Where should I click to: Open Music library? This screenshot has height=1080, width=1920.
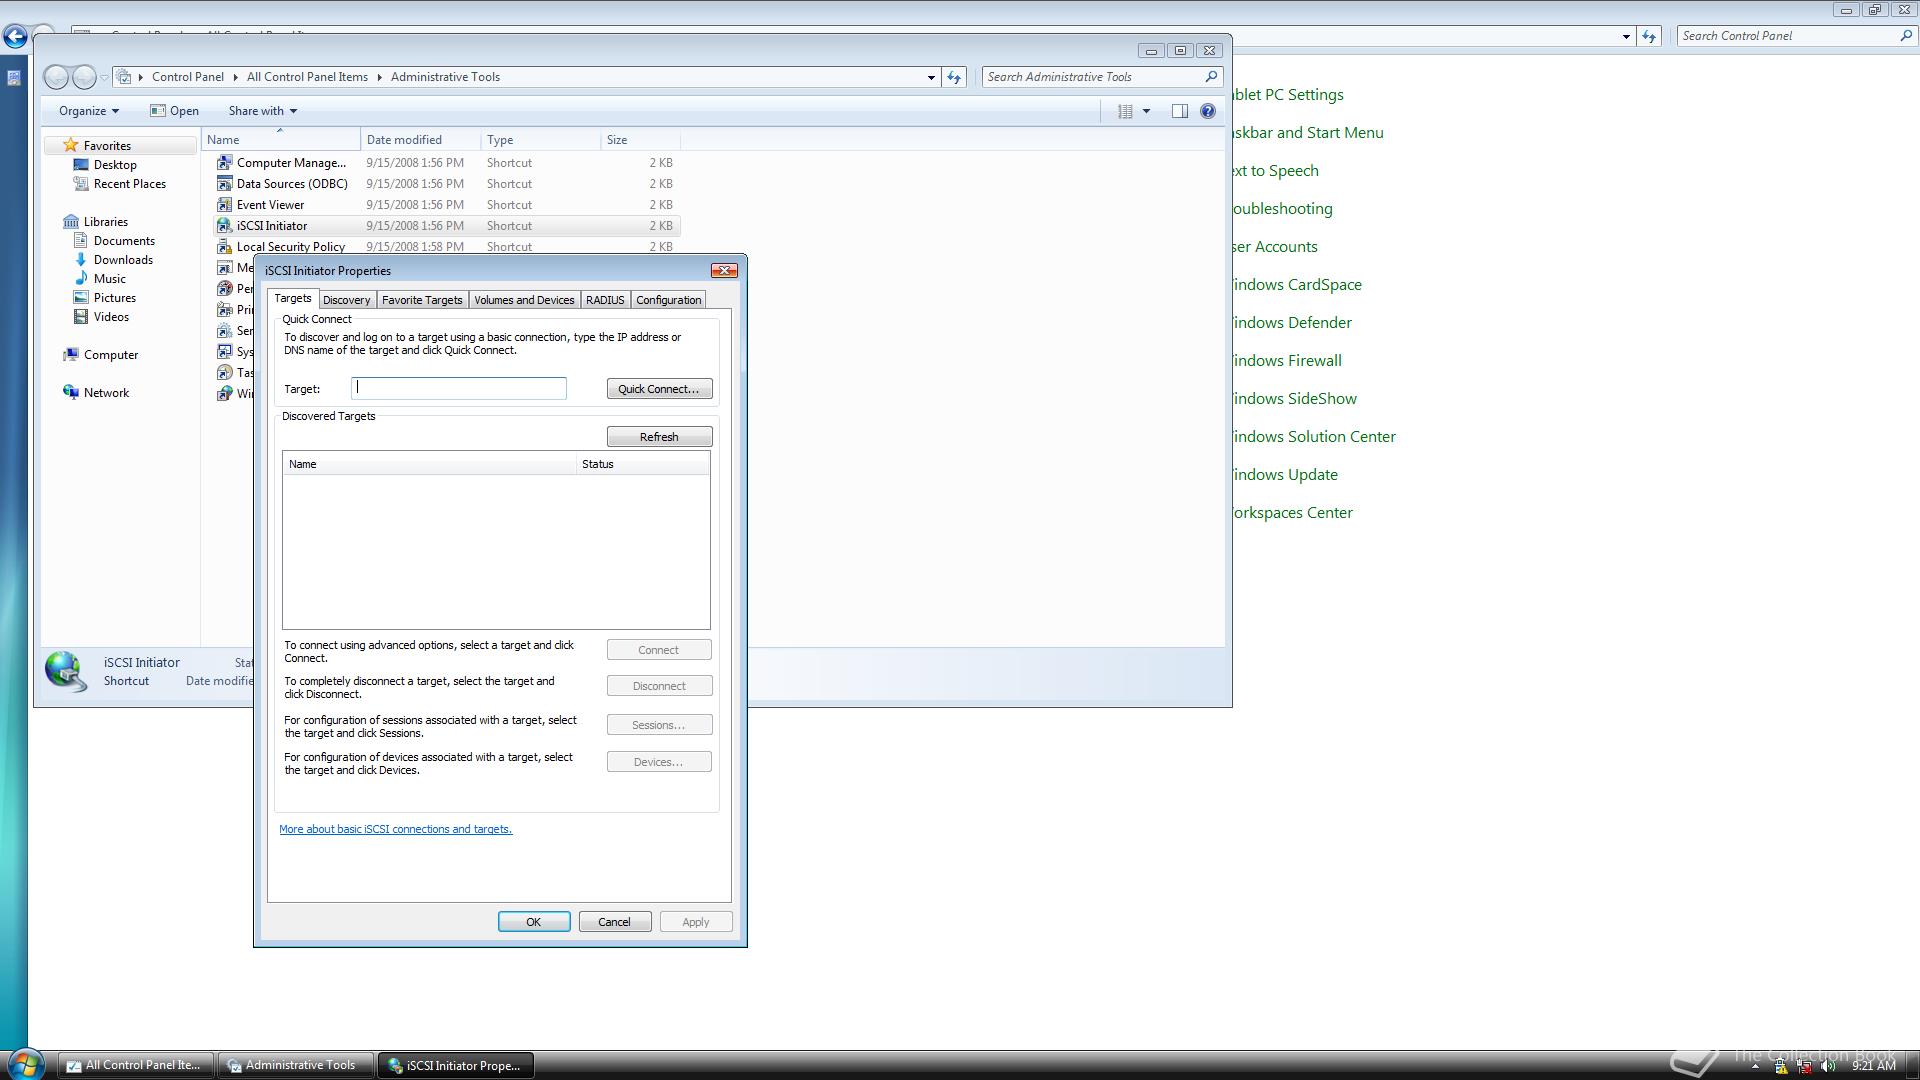(109, 279)
